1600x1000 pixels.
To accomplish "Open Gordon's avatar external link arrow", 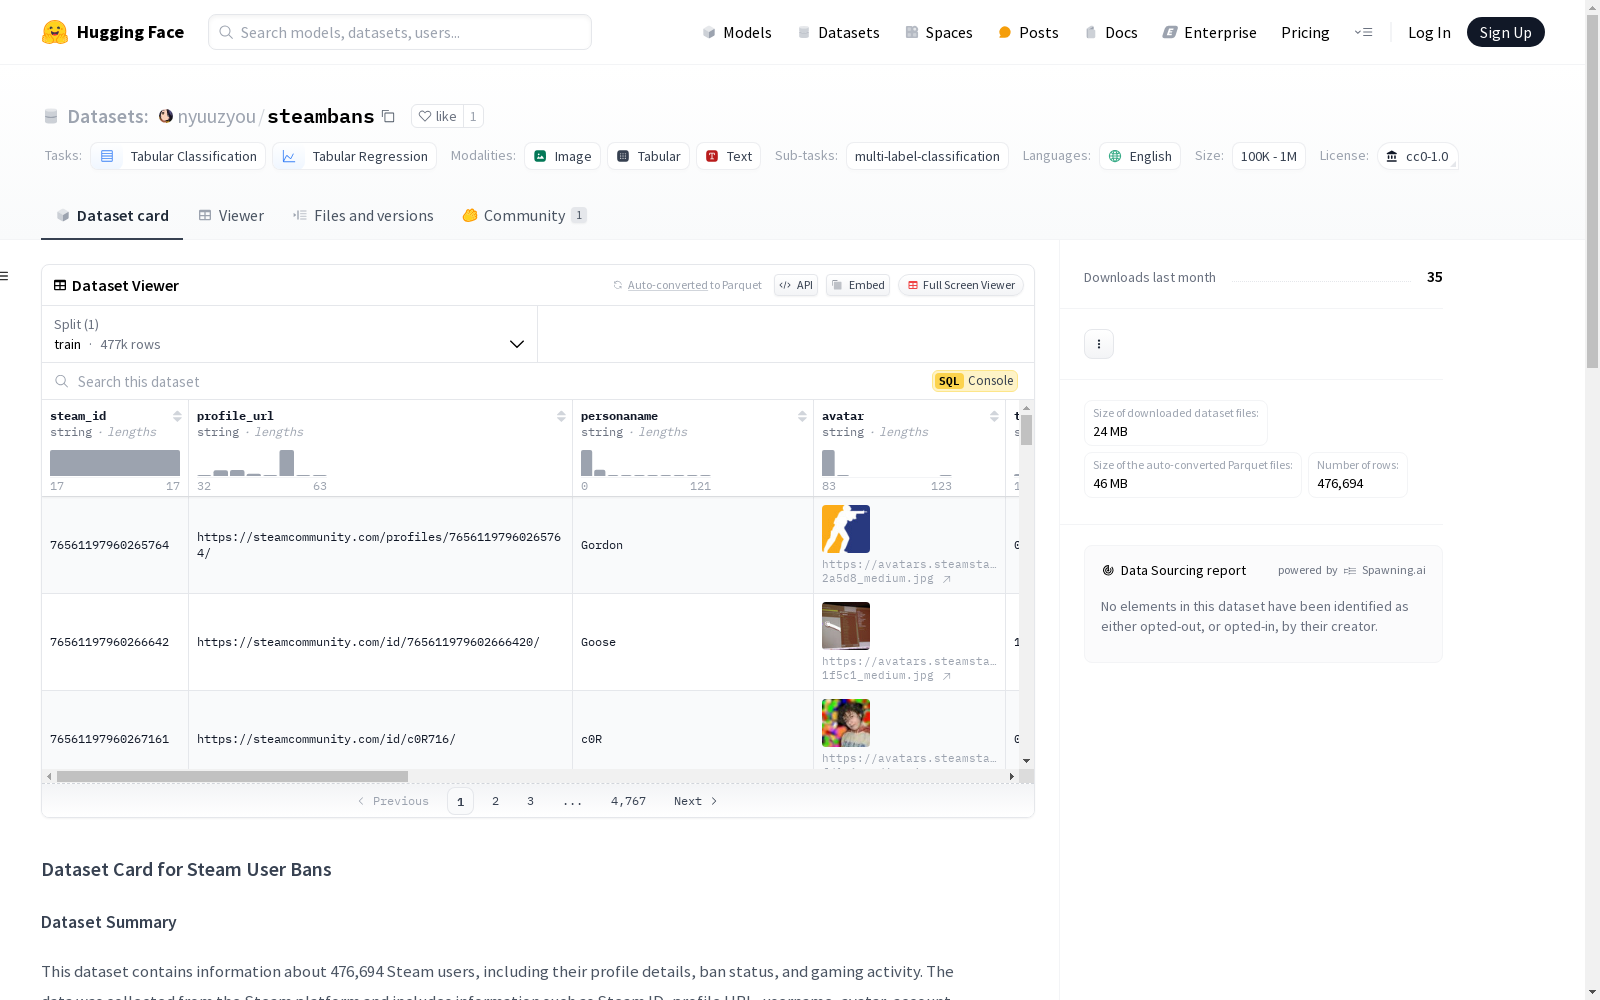I will [x=946, y=579].
